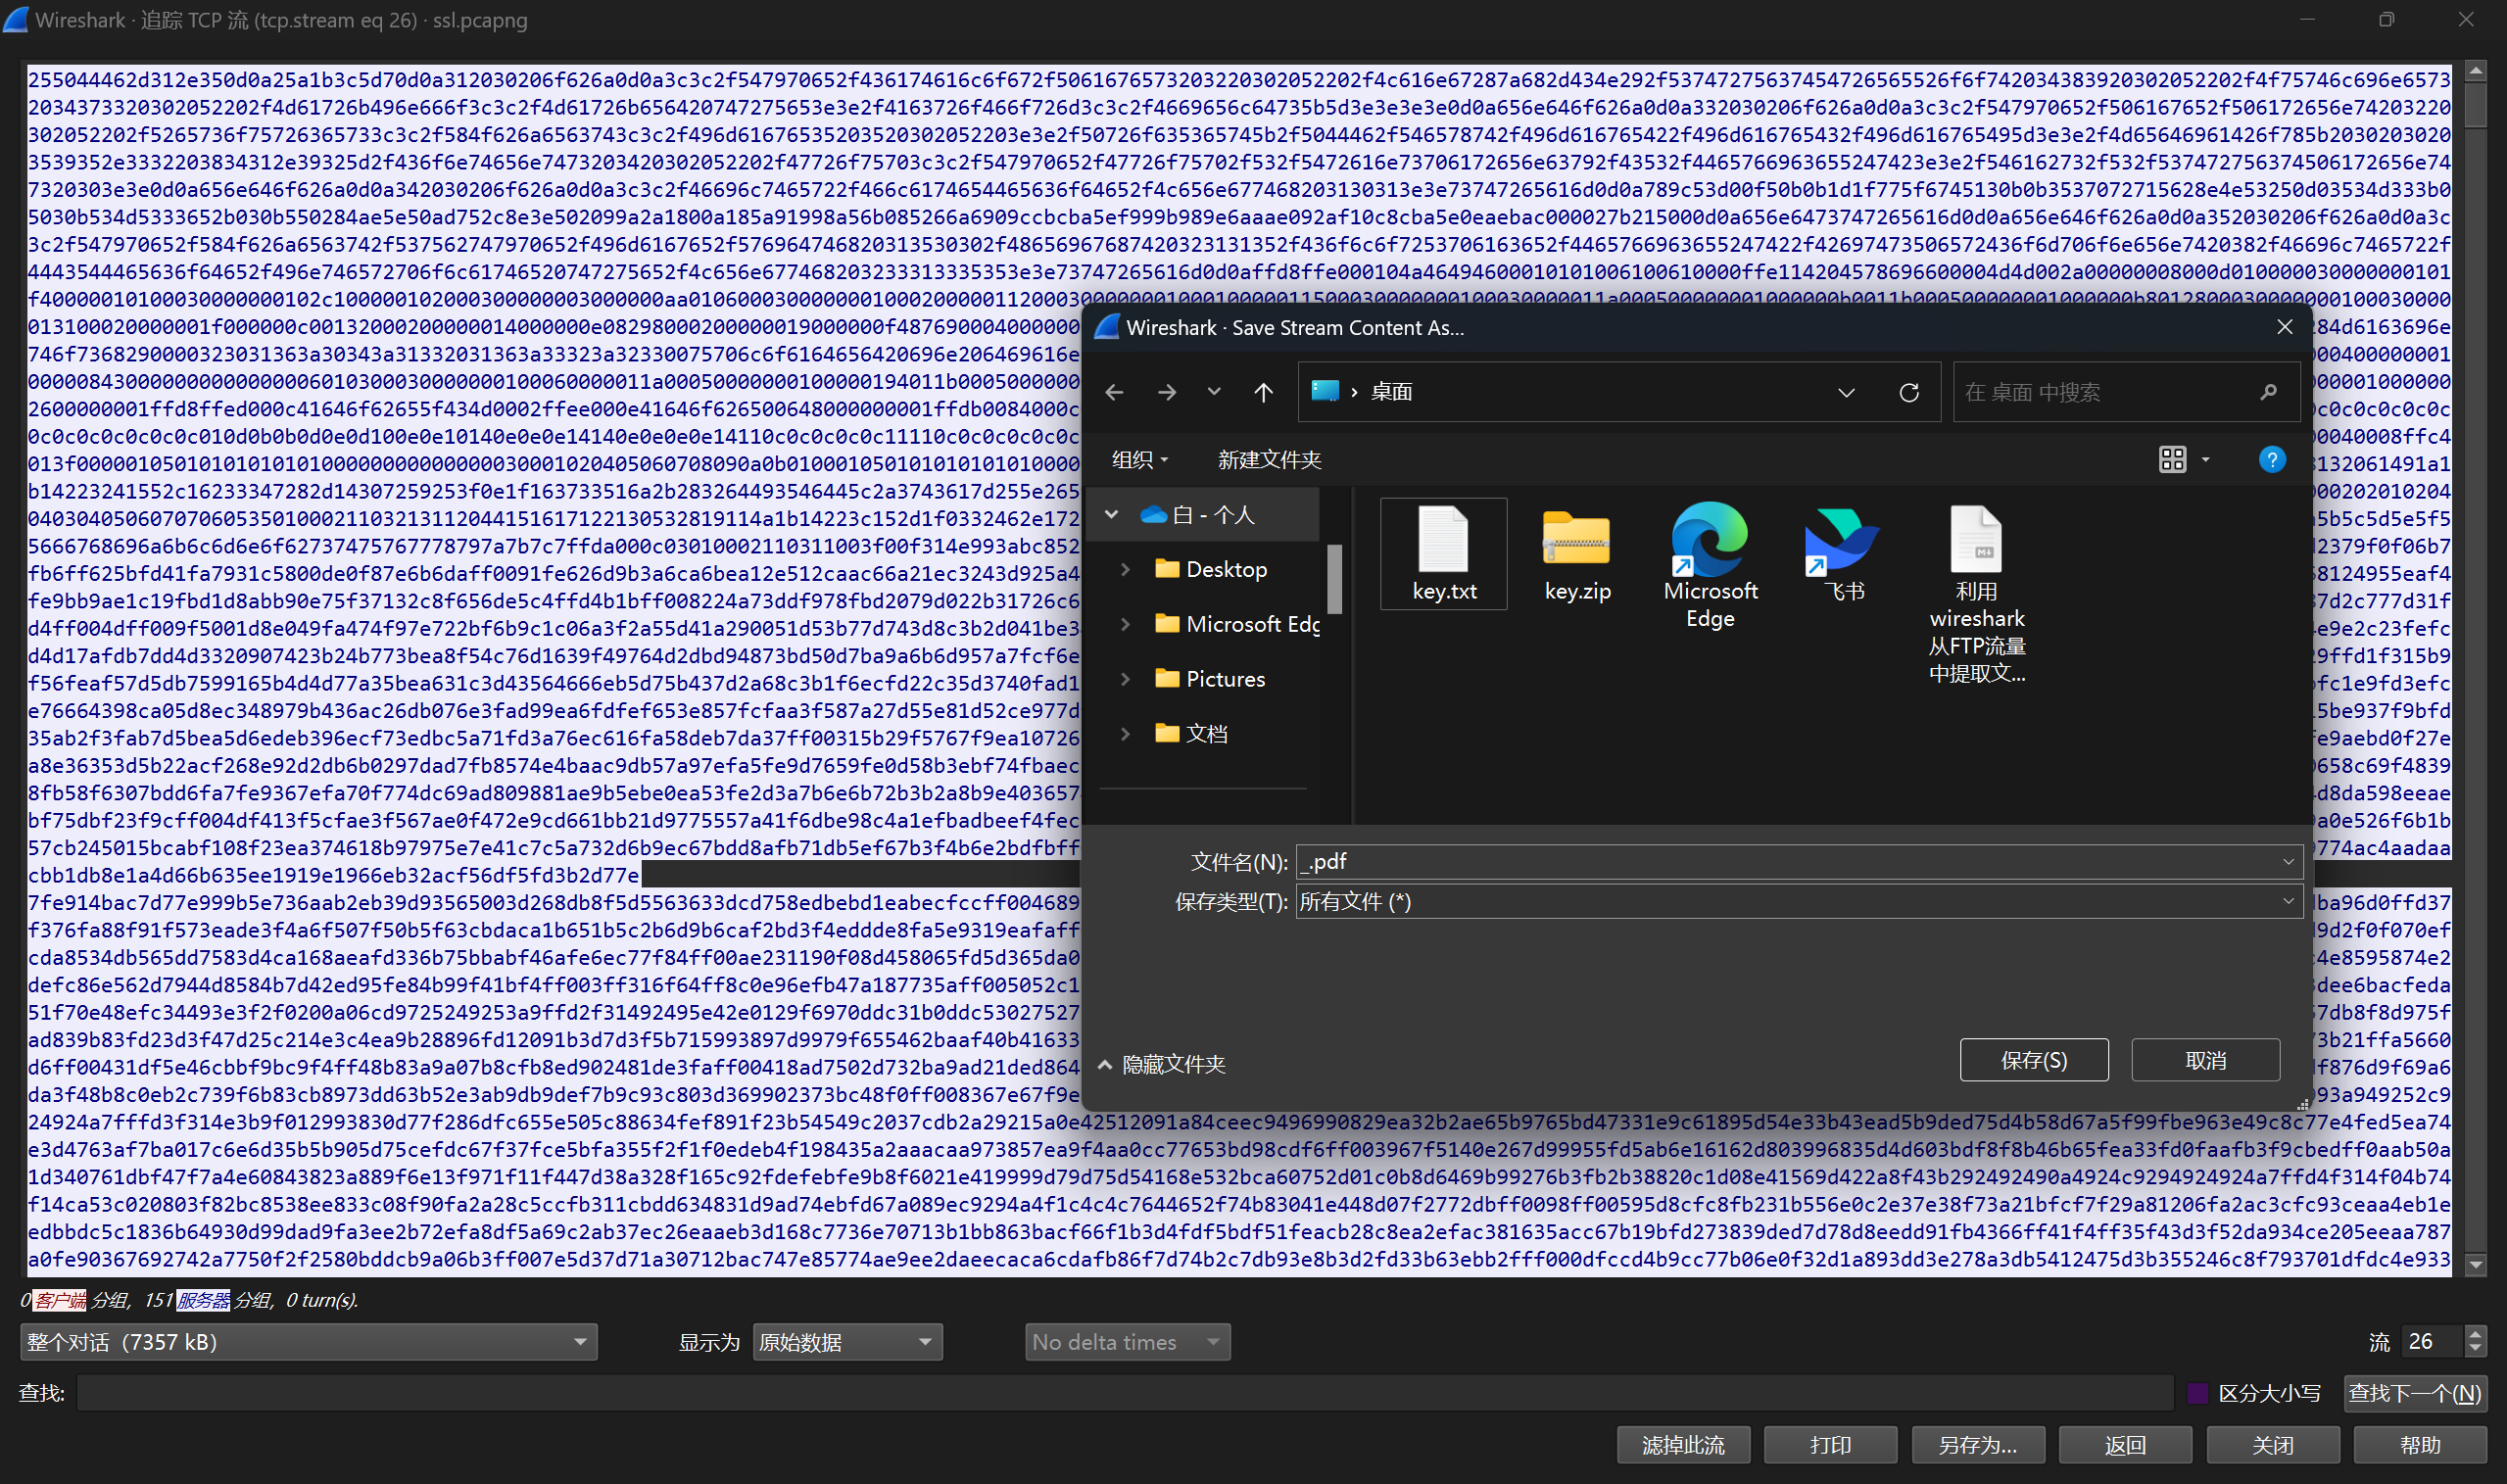Create a new folder with 新建文件夹
The image size is (2507, 1484).
(1269, 459)
